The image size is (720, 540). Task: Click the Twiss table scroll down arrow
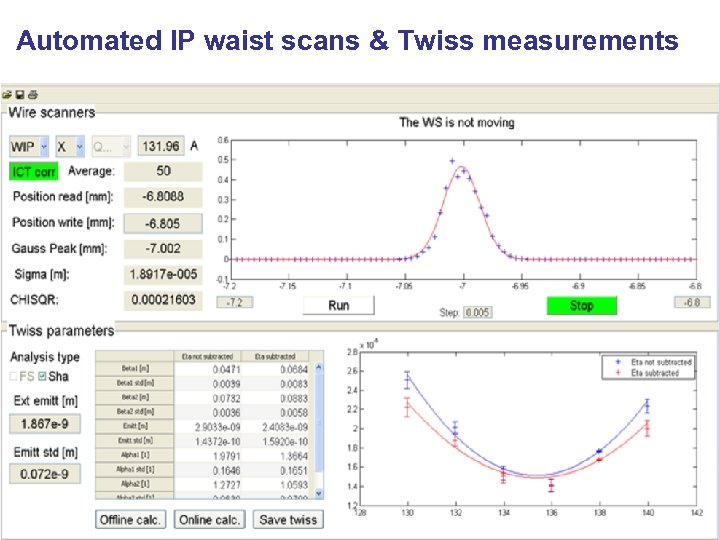(319, 493)
